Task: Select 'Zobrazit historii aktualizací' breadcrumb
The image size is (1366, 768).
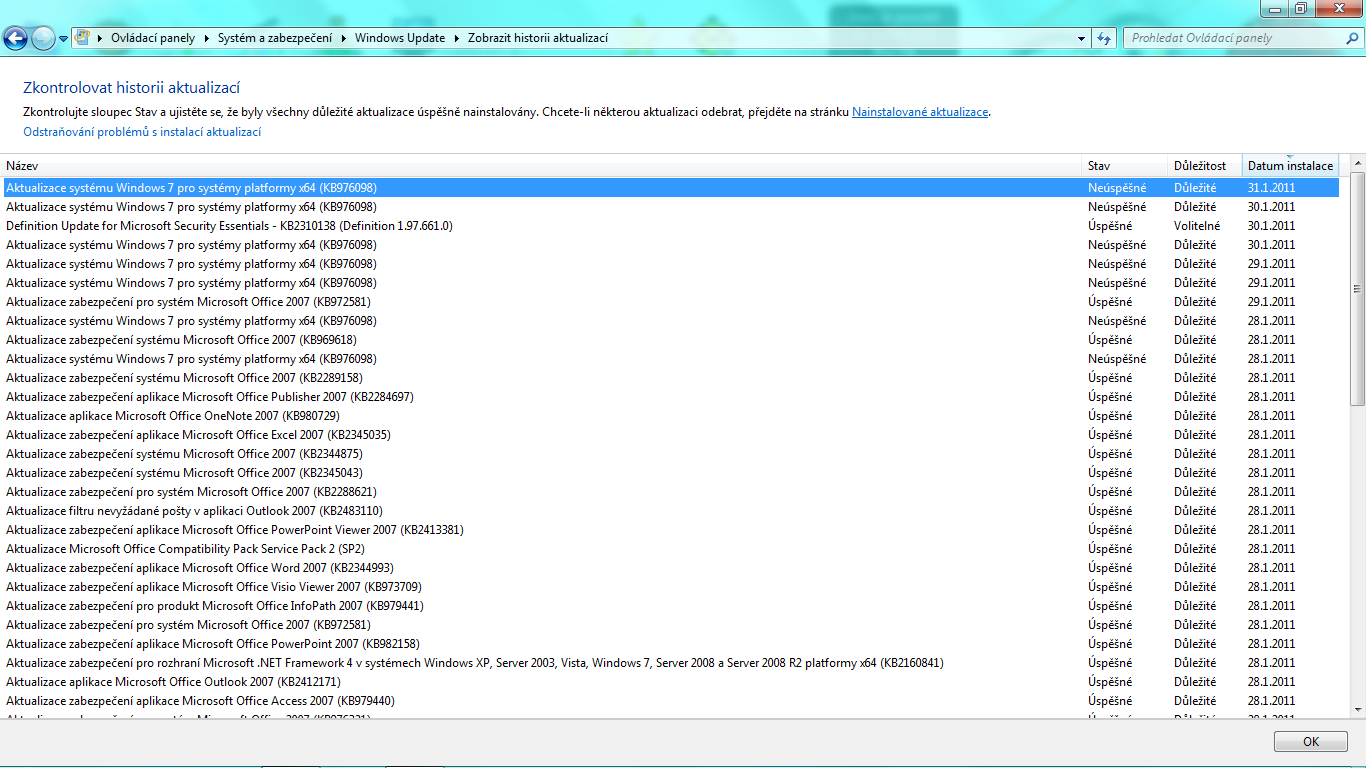Action: pos(538,38)
